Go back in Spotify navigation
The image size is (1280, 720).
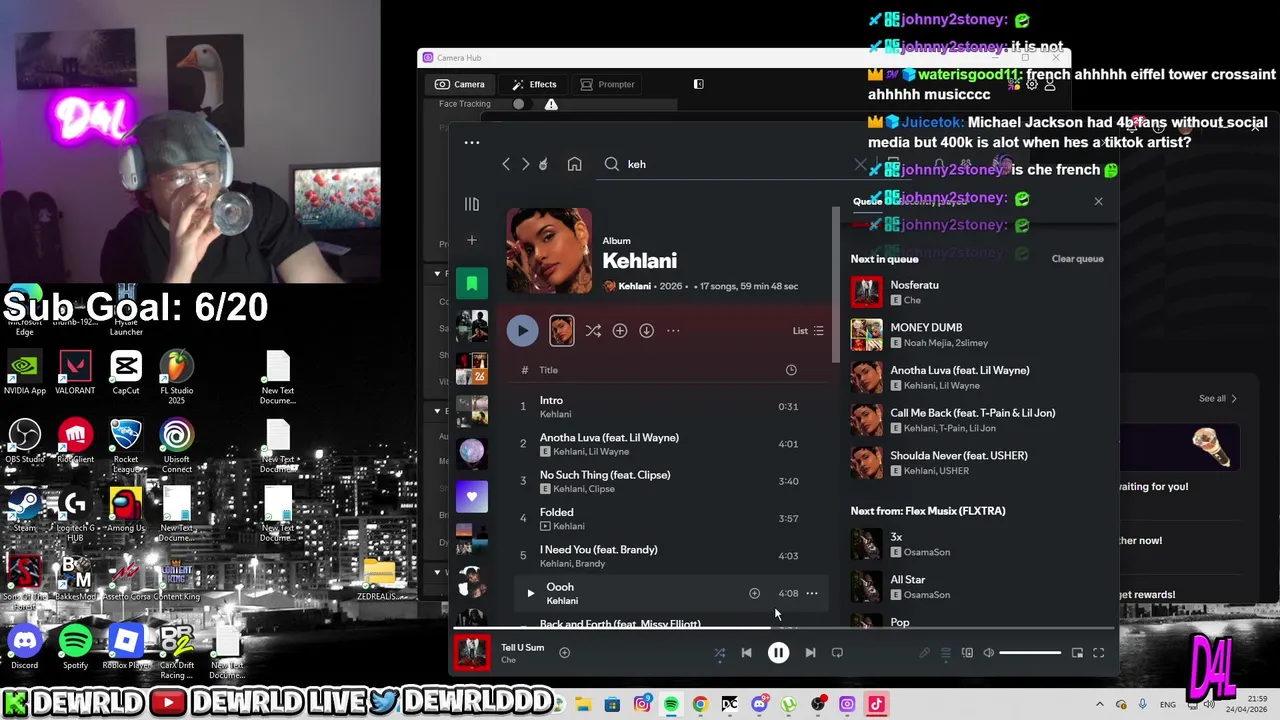click(506, 164)
